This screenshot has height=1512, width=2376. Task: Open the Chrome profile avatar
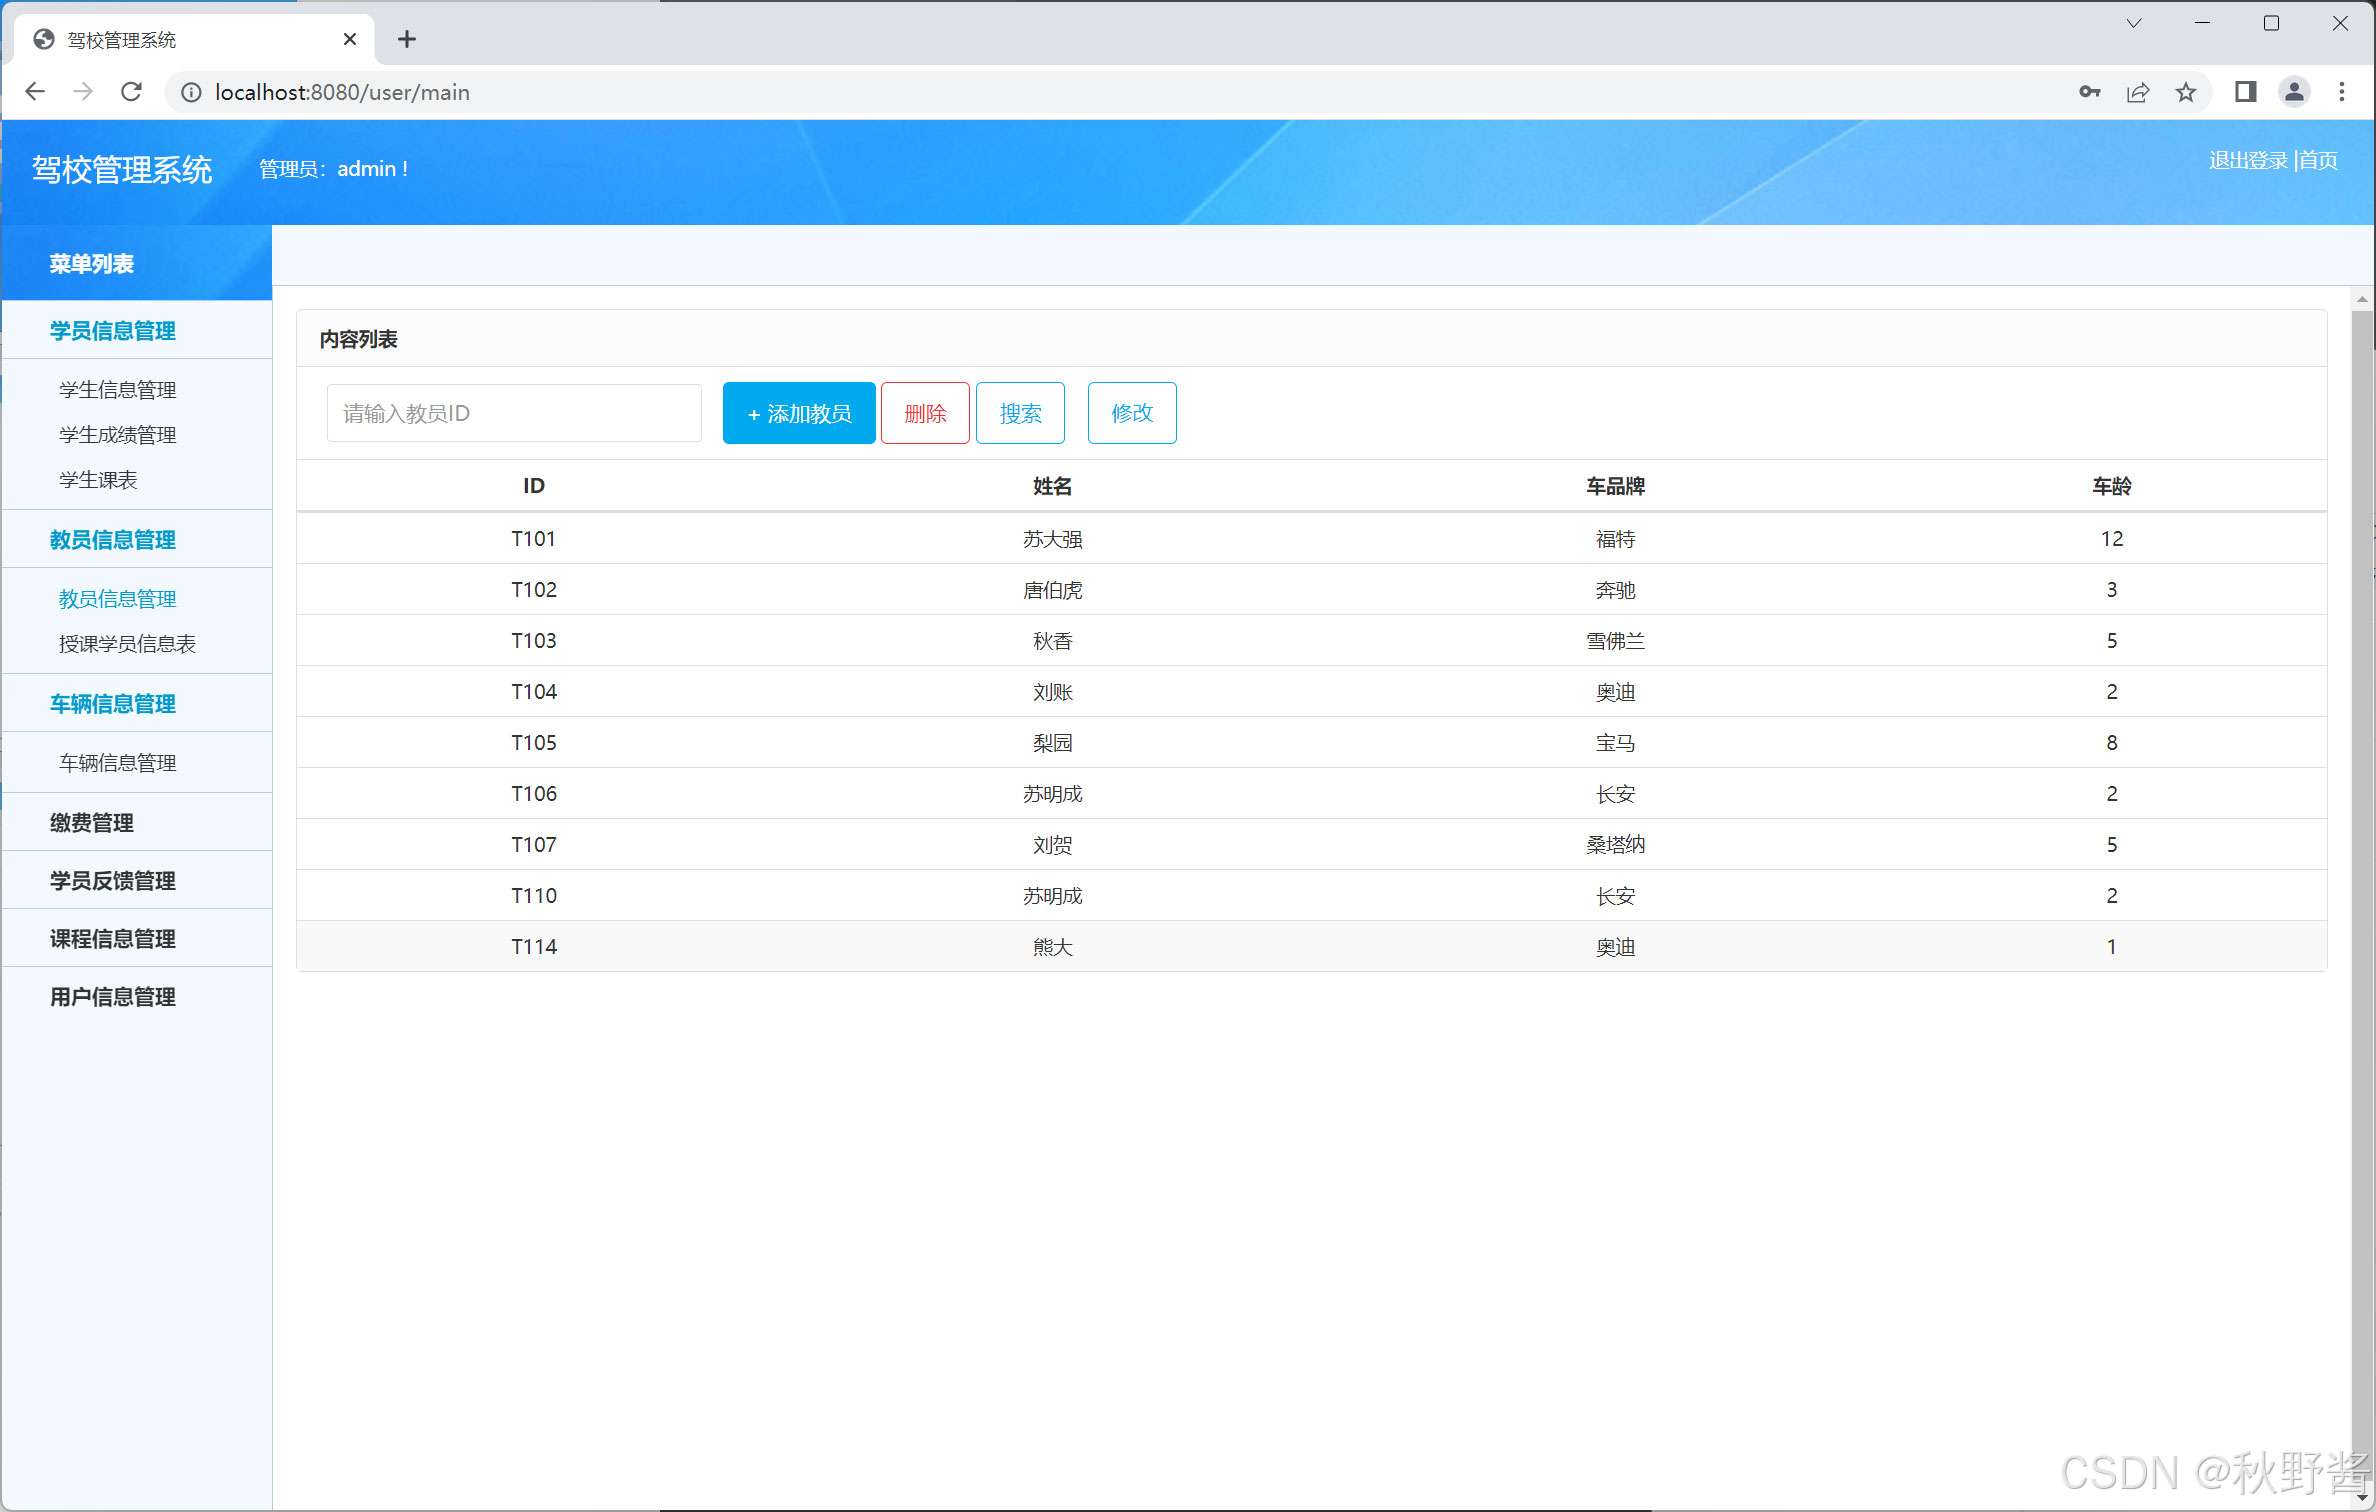2293,92
